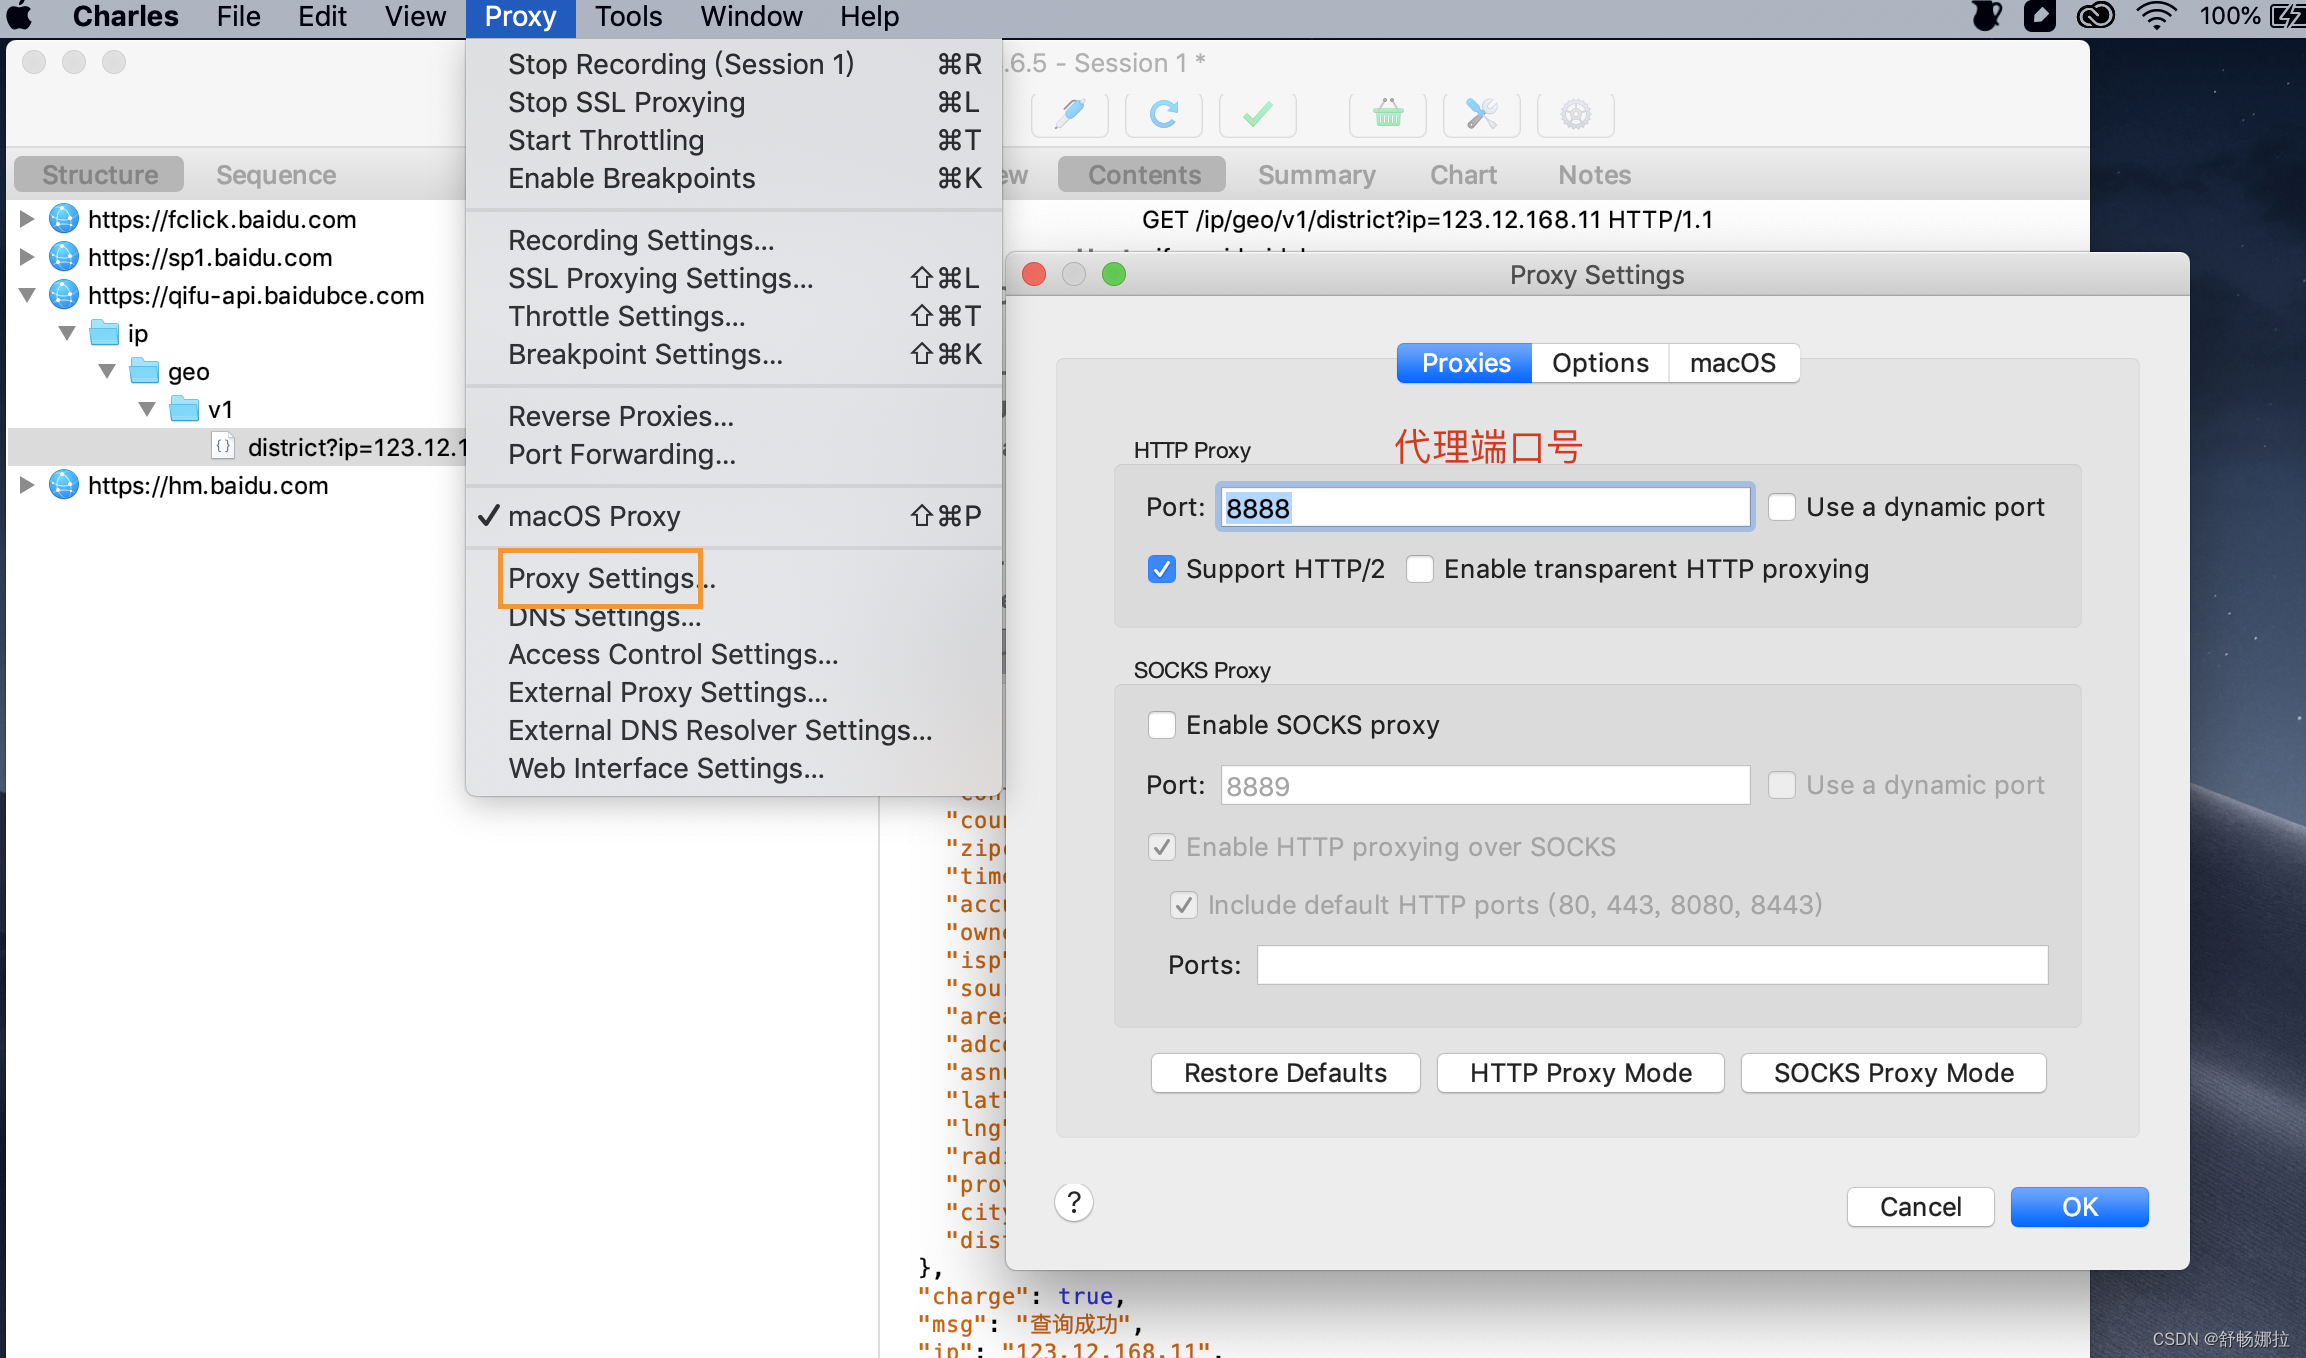The width and height of the screenshot is (2306, 1358).
Task: Expand the hm.baidu.com tree node
Action: pos(27,485)
